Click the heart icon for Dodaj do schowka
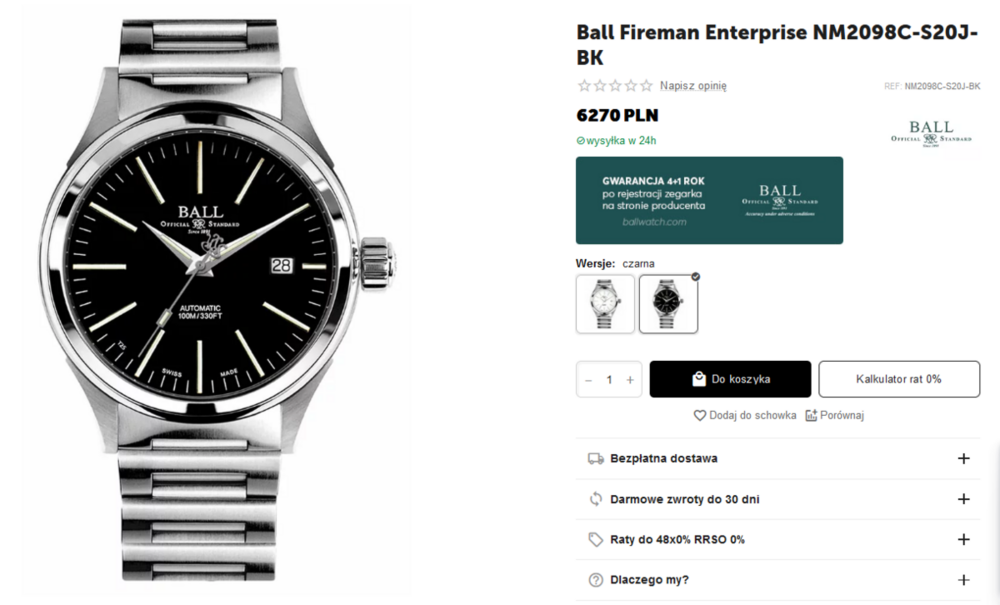 click(x=700, y=415)
